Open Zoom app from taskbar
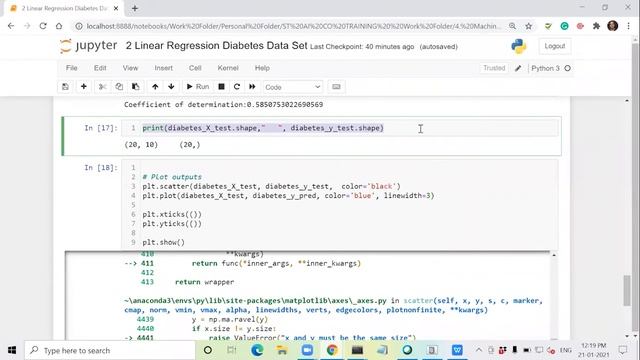Screen dimensions: 640x360 (x=307, y=350)
